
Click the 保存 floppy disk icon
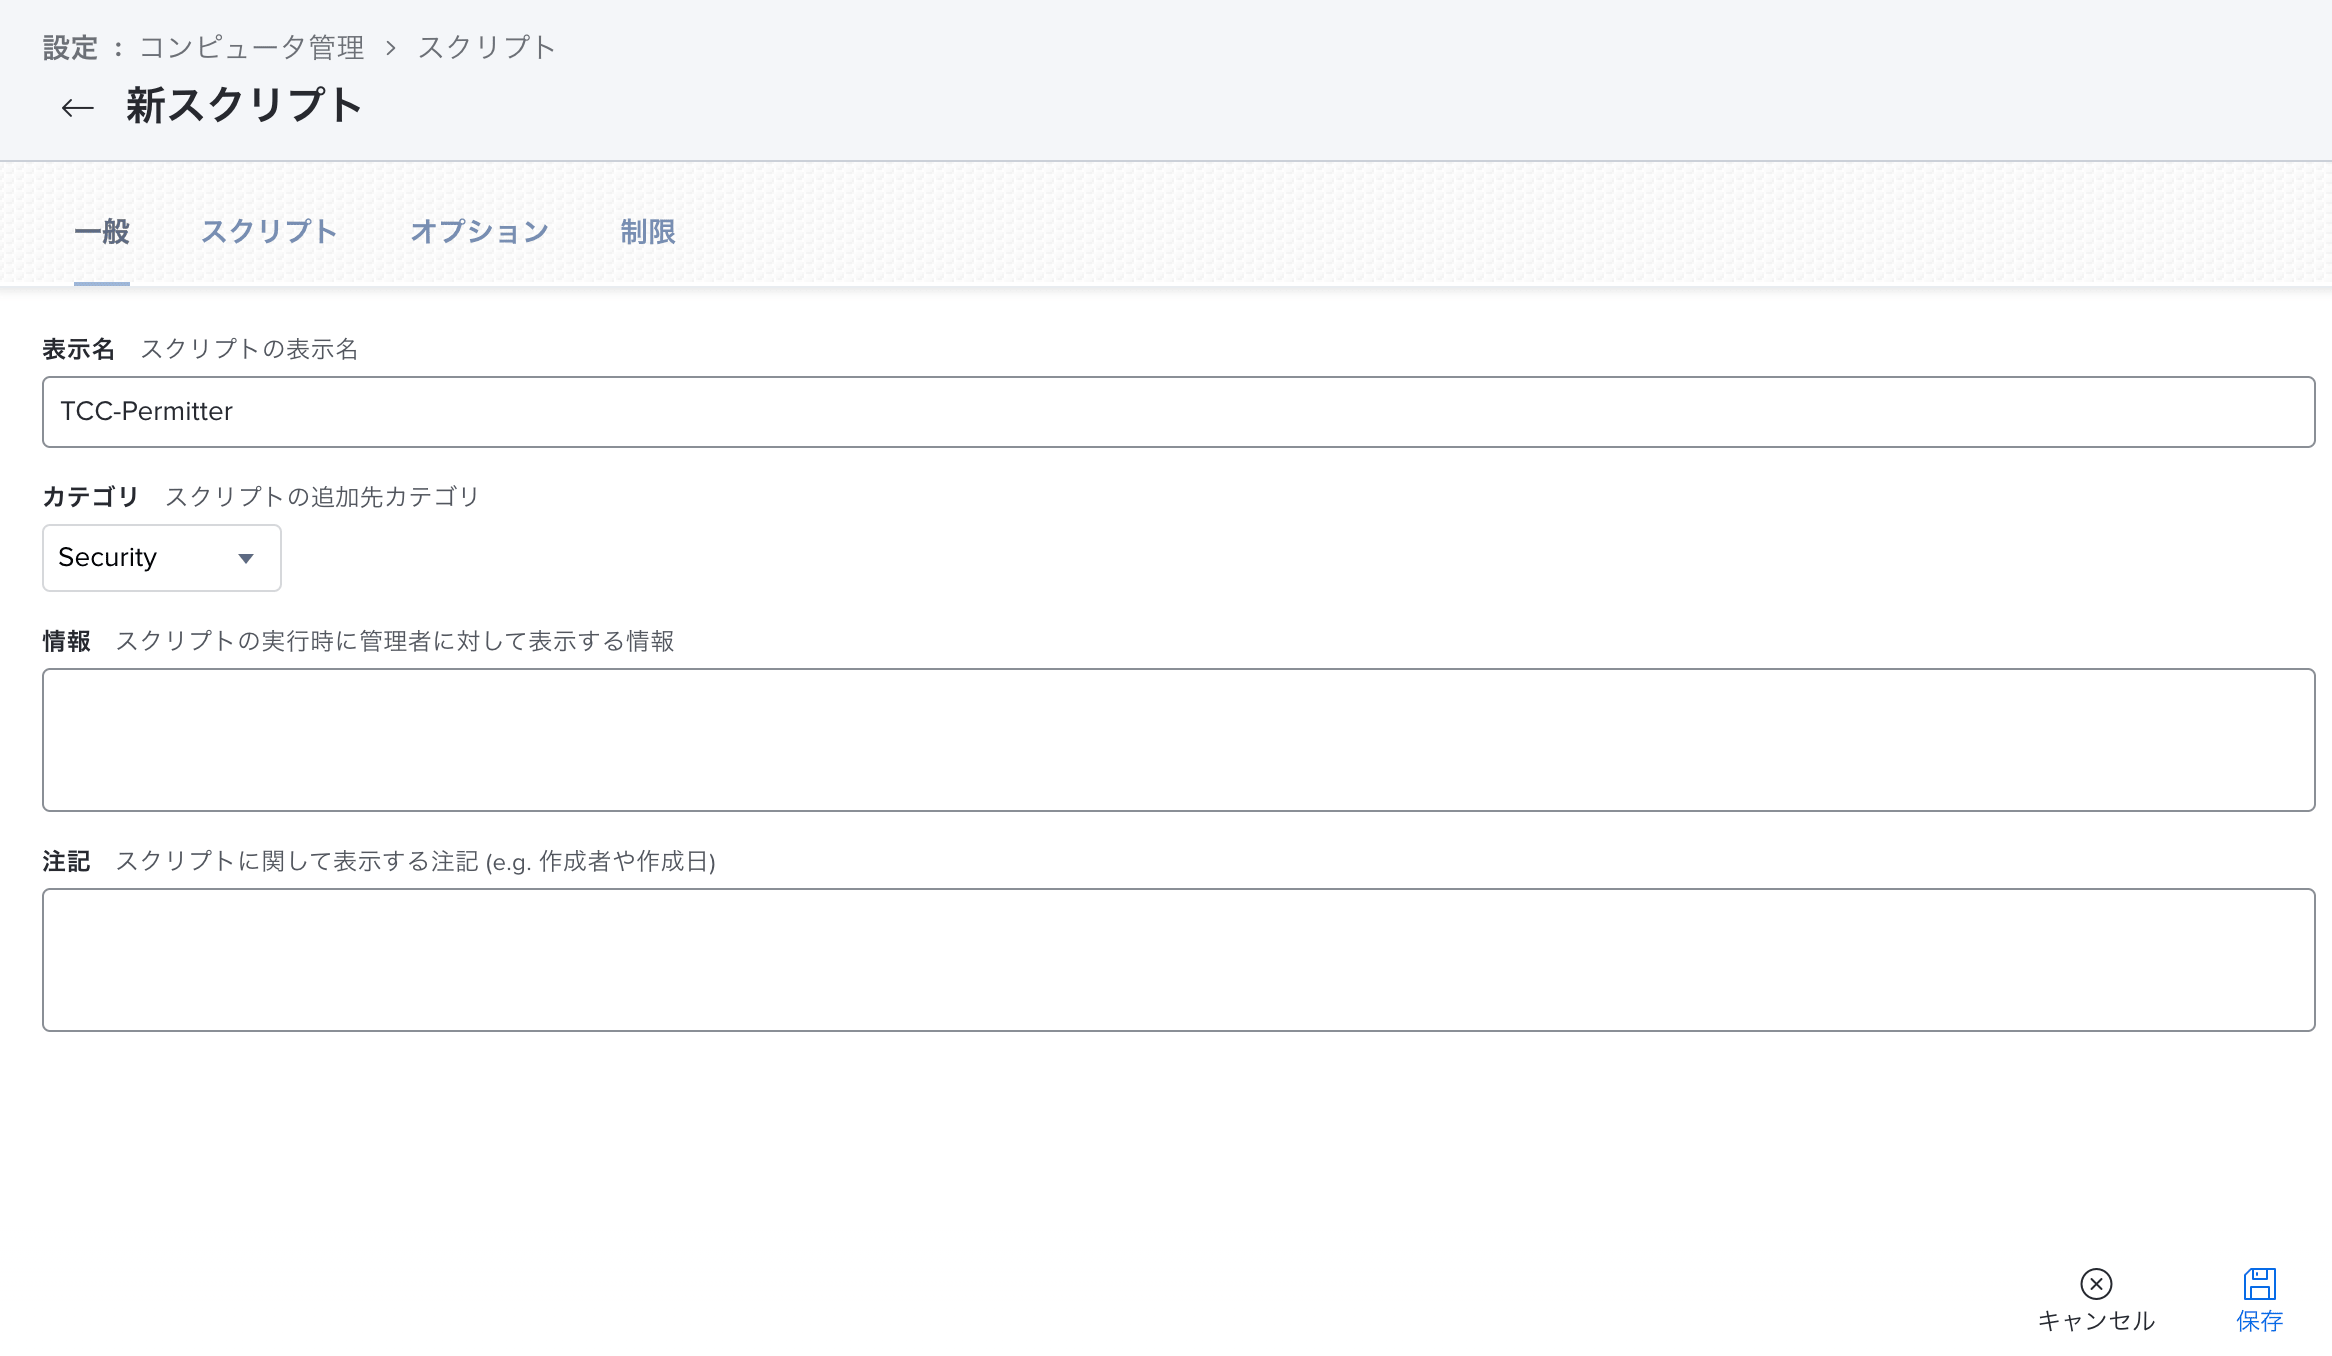[x=2260, y=1284]
